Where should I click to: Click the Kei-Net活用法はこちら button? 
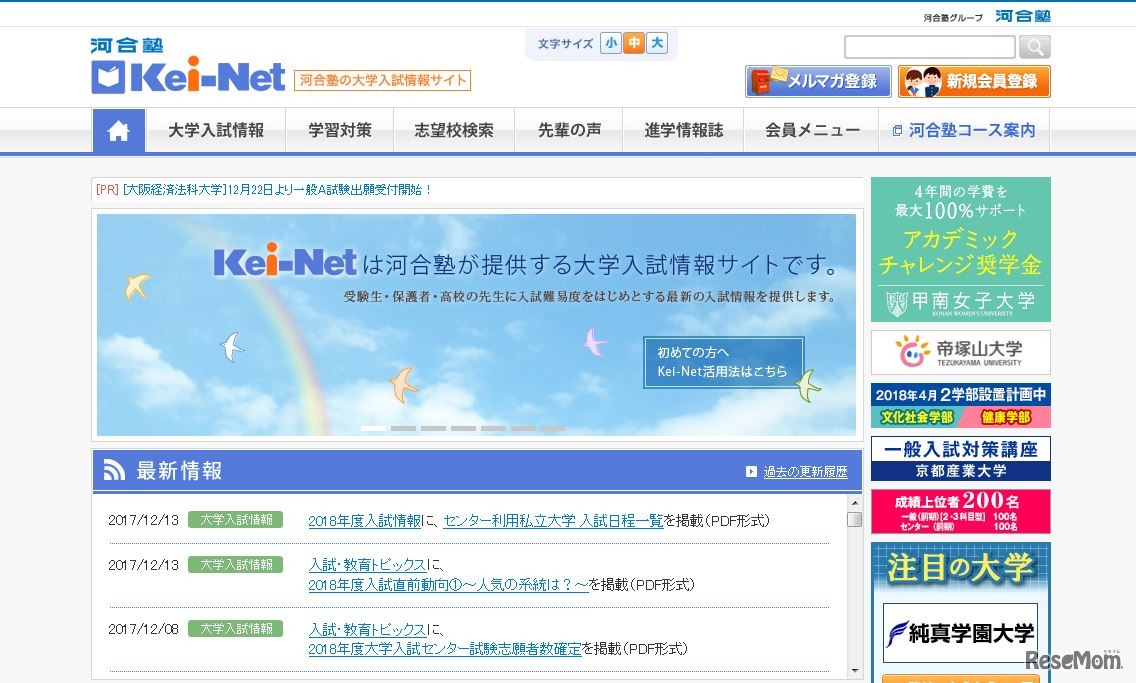point(722,362)
